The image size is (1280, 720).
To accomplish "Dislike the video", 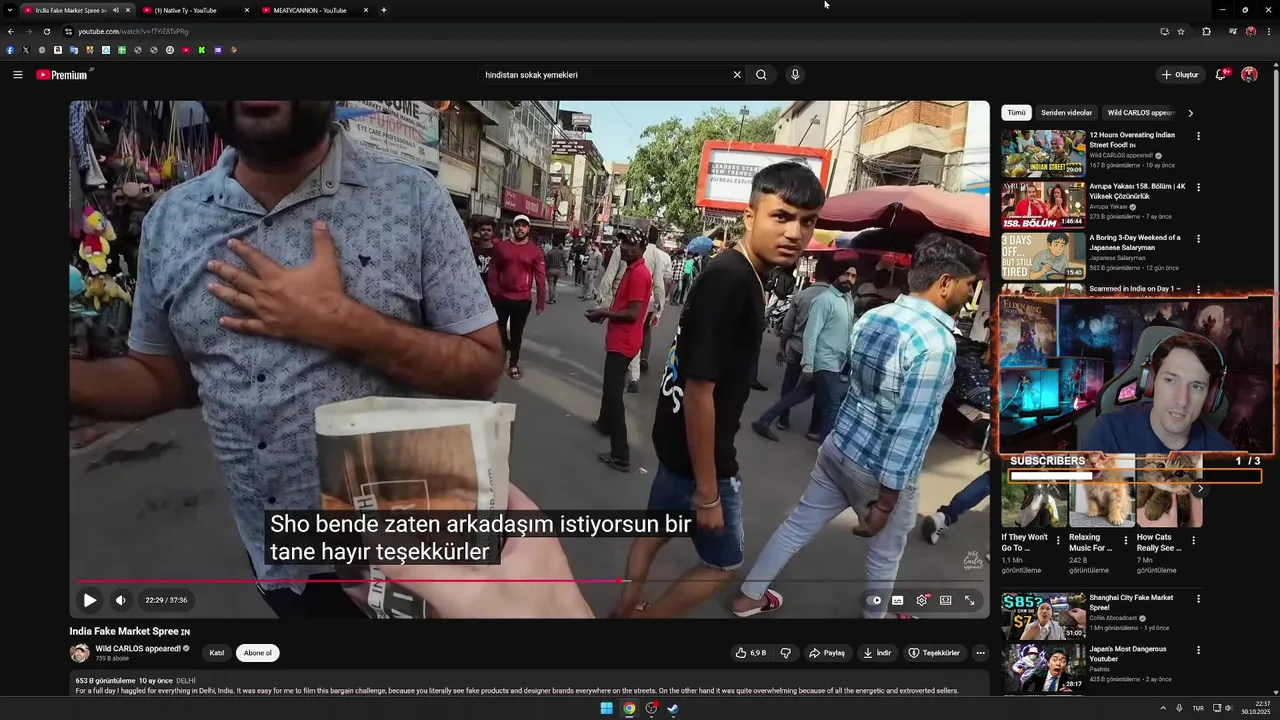I will (x=785, y=653).
